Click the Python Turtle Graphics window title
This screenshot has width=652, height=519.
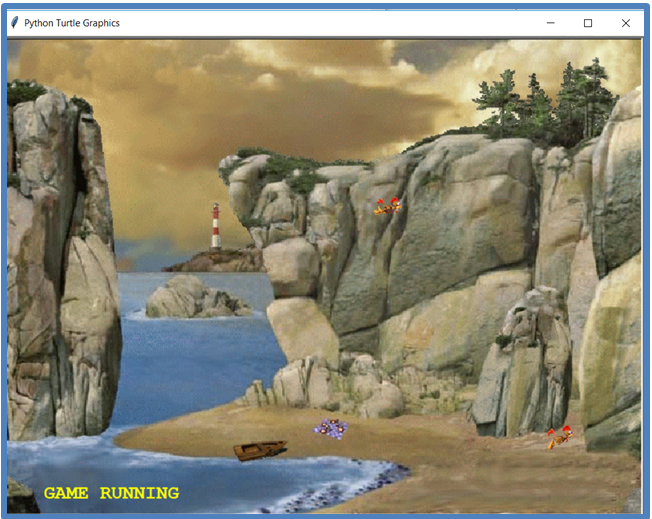72,23
